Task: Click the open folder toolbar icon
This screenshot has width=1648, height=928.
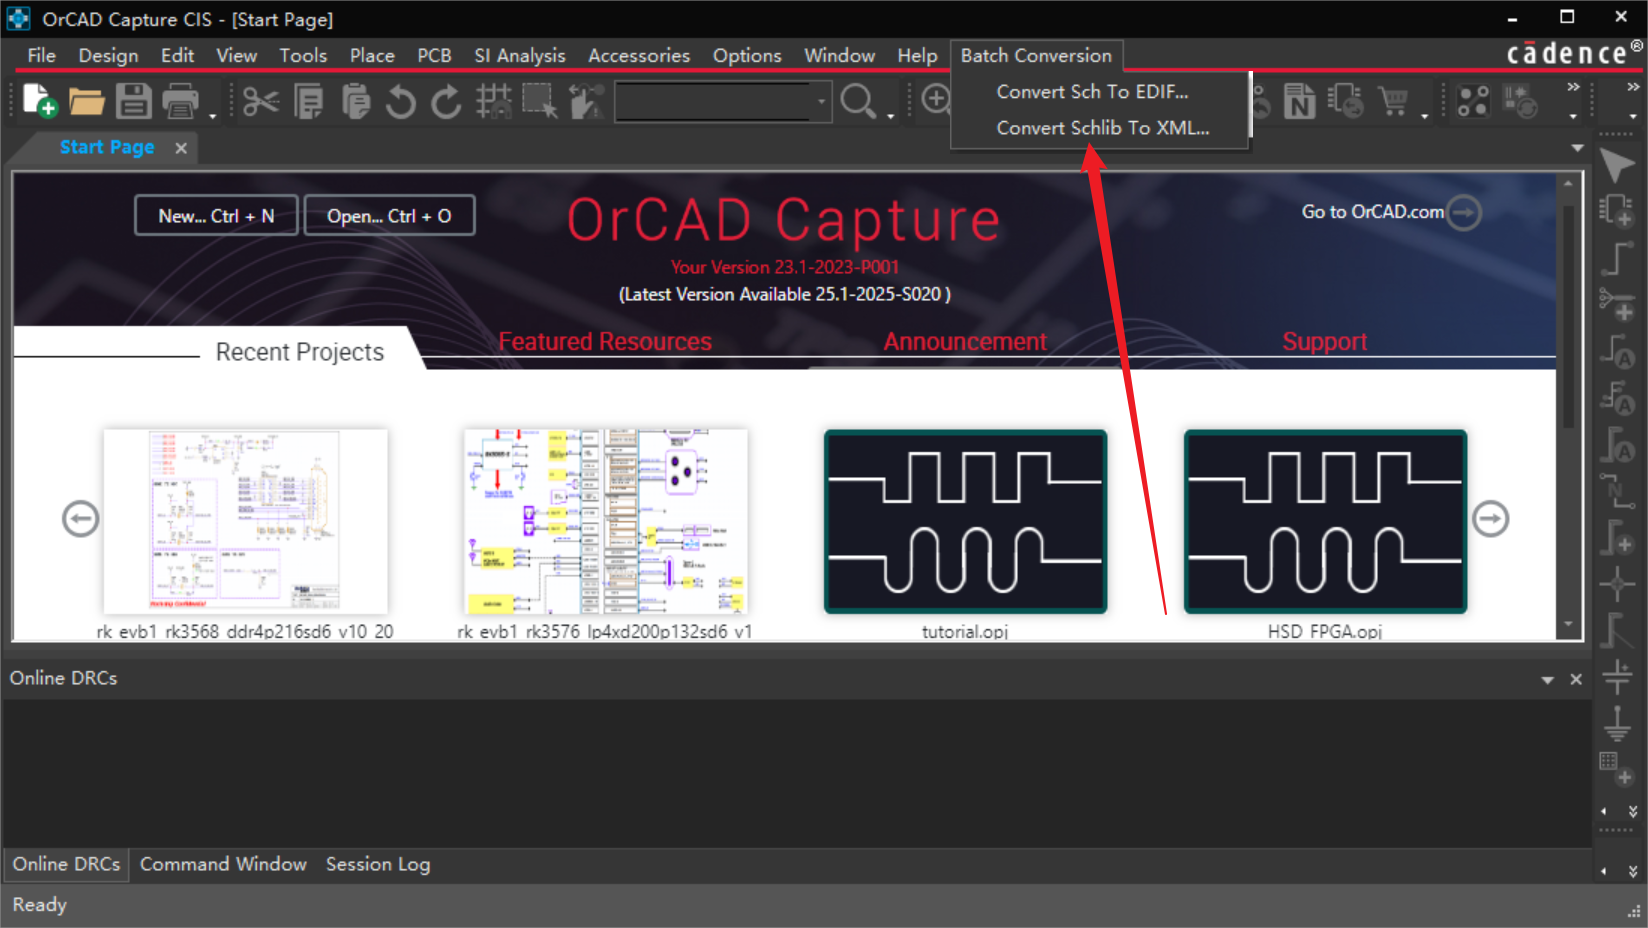Action: [86, 101]
